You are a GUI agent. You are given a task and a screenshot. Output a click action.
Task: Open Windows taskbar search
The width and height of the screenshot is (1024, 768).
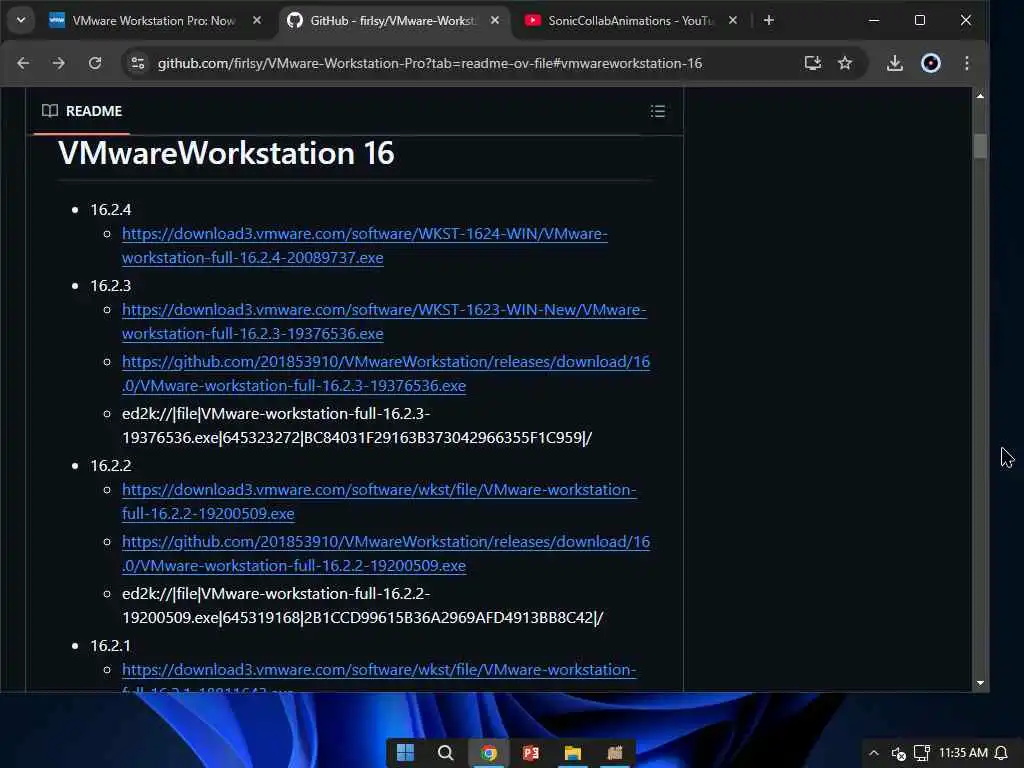coord(445,753)
